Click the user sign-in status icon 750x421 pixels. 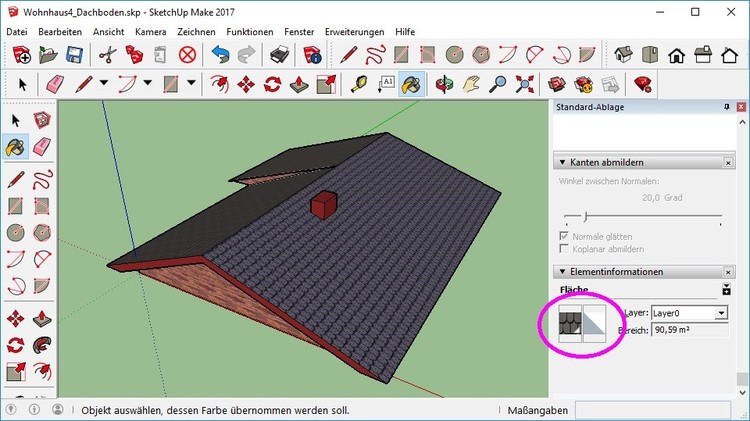pos(57,410)
